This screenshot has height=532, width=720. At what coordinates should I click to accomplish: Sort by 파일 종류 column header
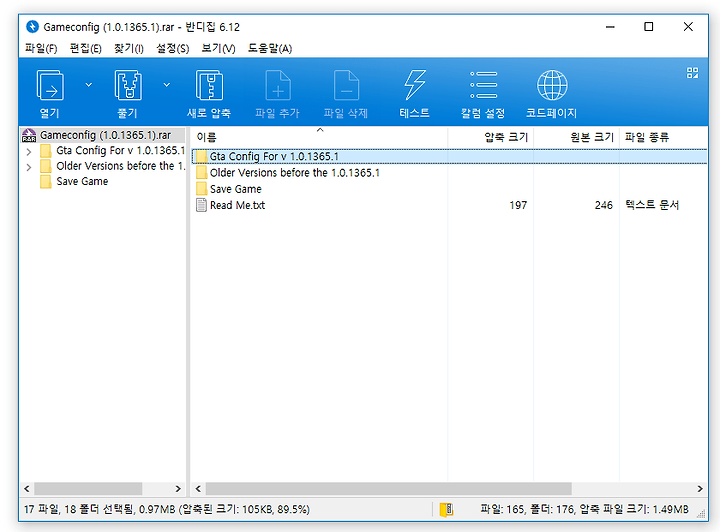tap(663, 137)
